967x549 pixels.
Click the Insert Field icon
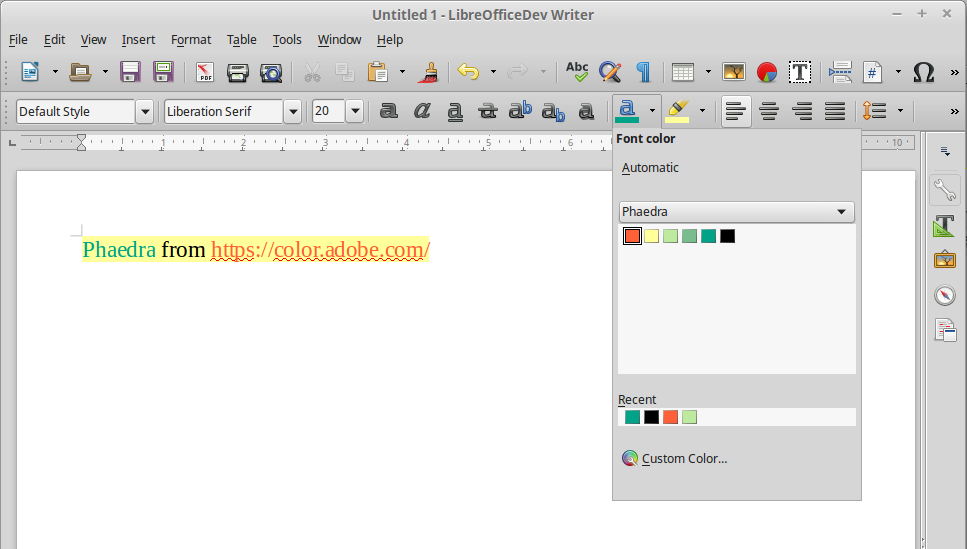[x=873, y=72]
